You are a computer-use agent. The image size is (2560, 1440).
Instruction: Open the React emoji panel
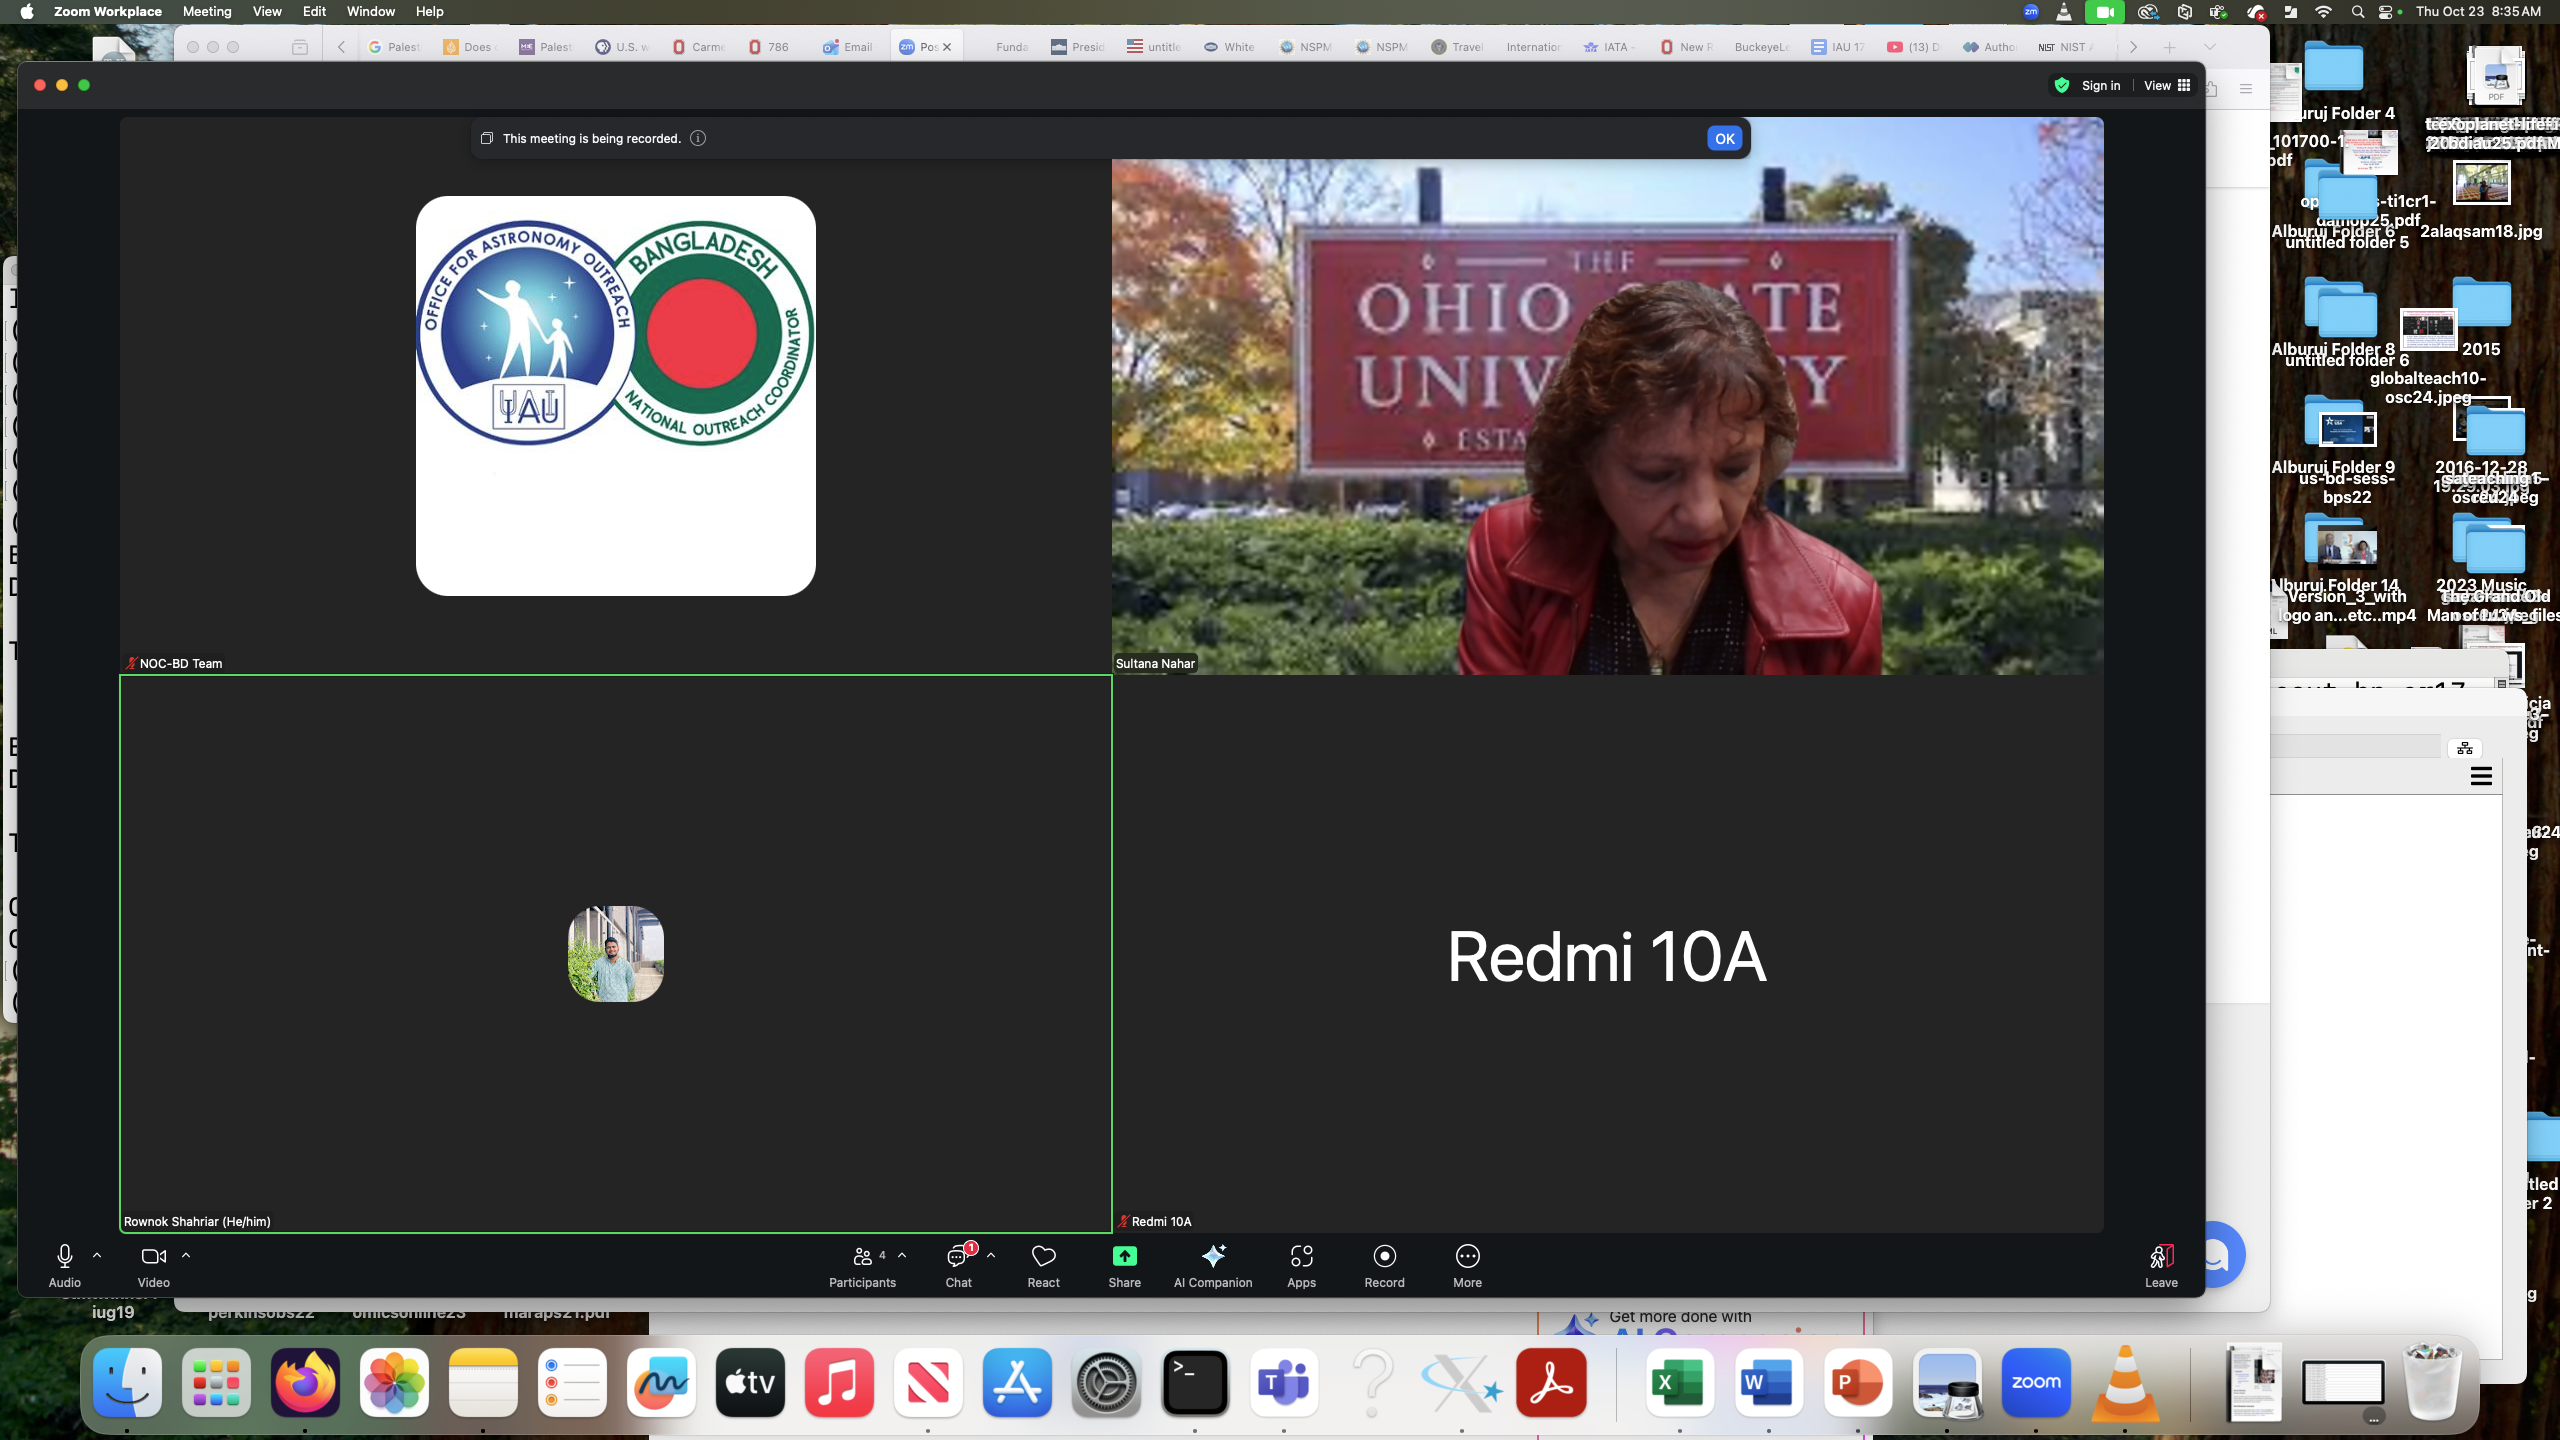[x=1043, y=1257]
